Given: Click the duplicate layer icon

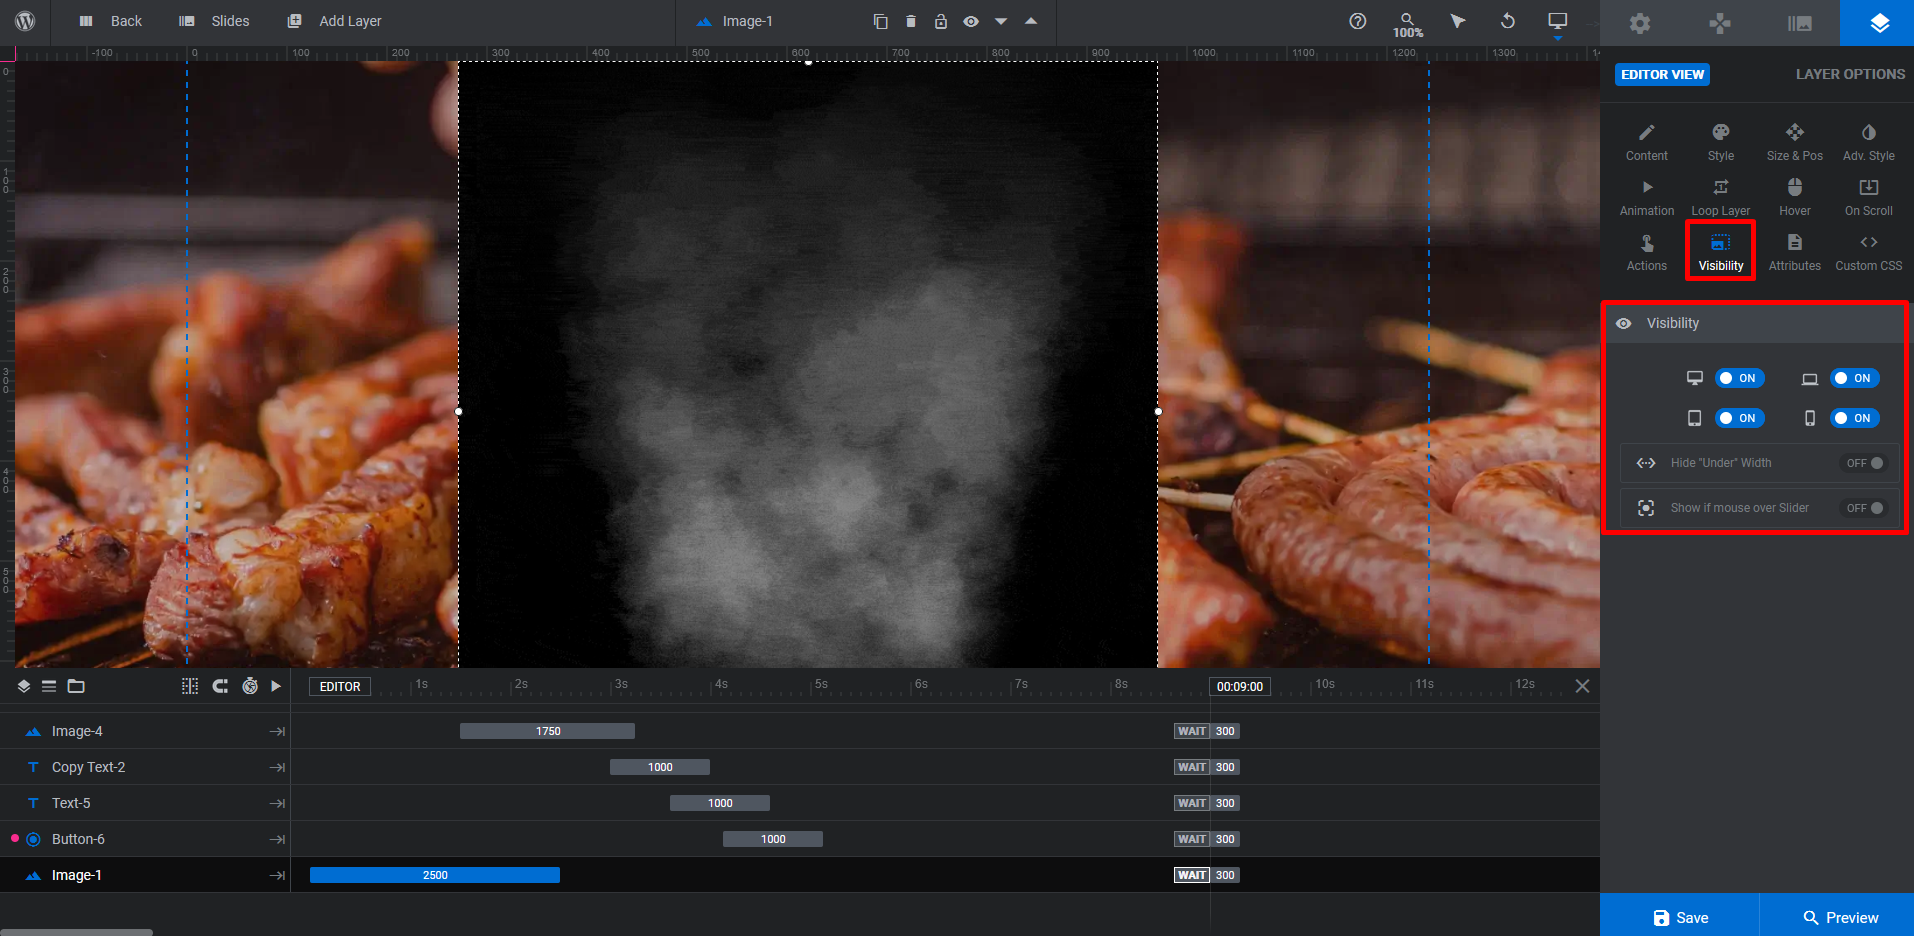Looking at the screenshot, I should (x=880, y=21).
